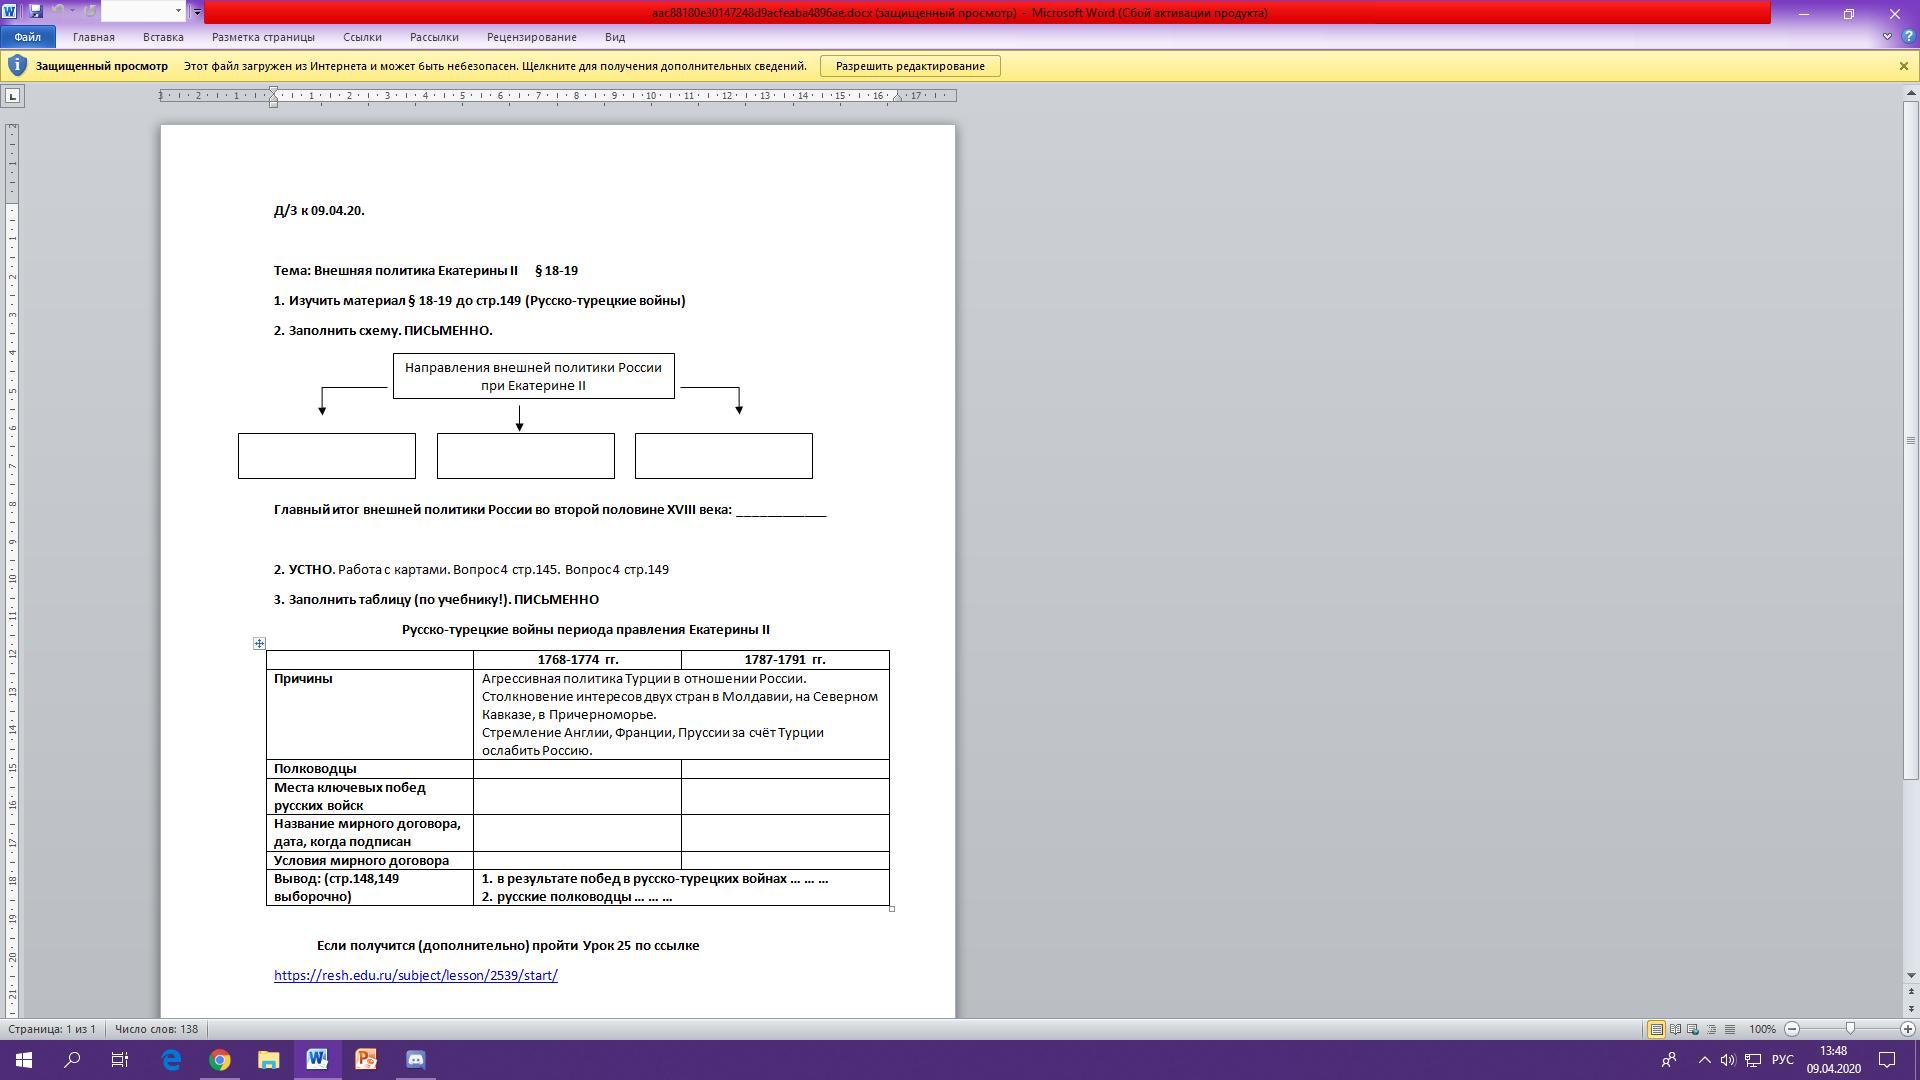The image size is (1920, 1080).
Task: Click the zoom in plus button
Action: (x=1907, y=1029)
